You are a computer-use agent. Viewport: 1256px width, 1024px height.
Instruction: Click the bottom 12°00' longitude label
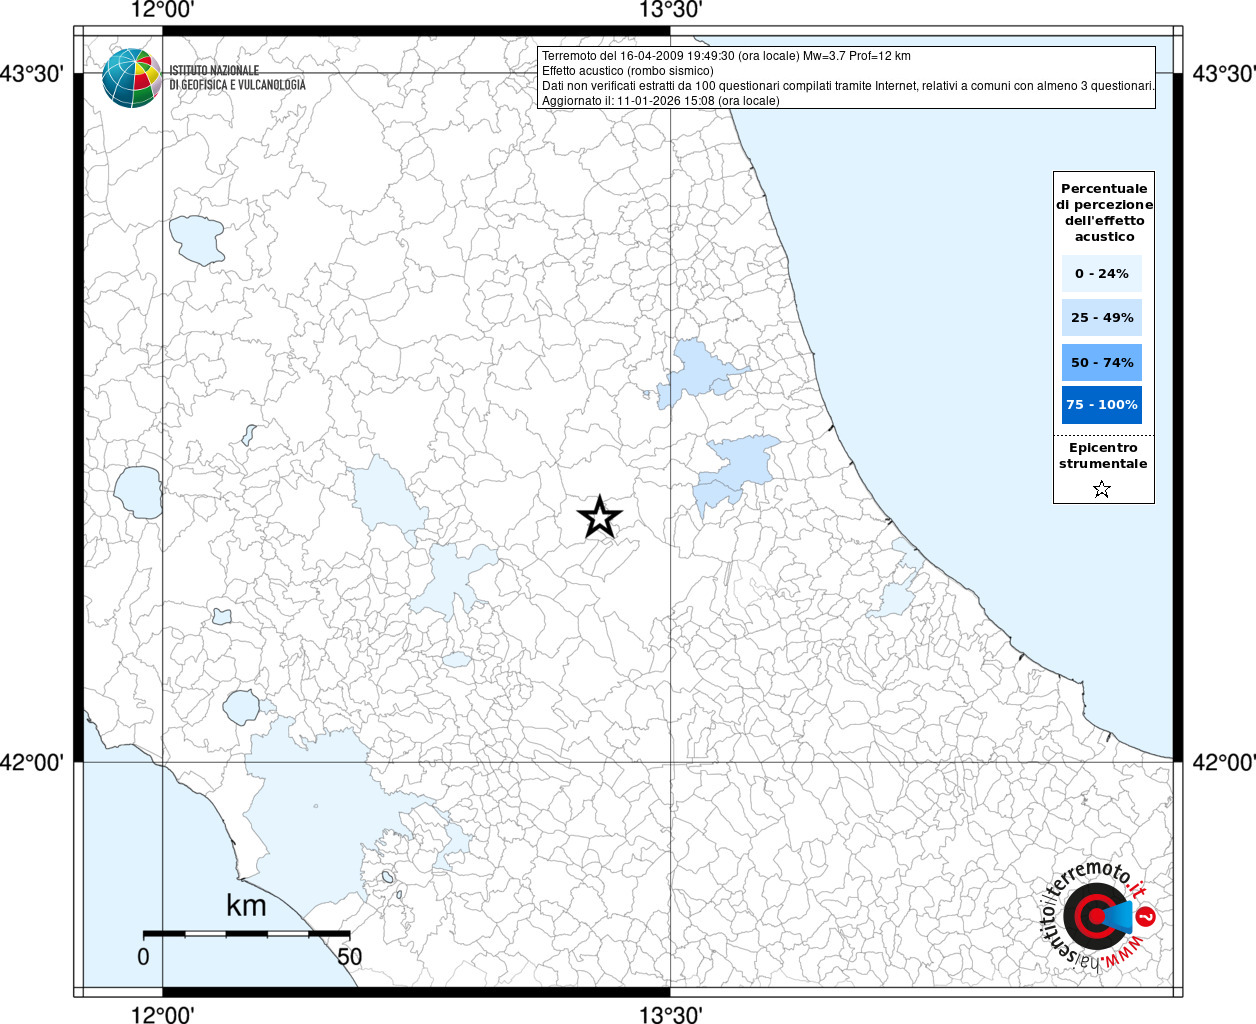pyautogui.click(x=163, y=1015)
